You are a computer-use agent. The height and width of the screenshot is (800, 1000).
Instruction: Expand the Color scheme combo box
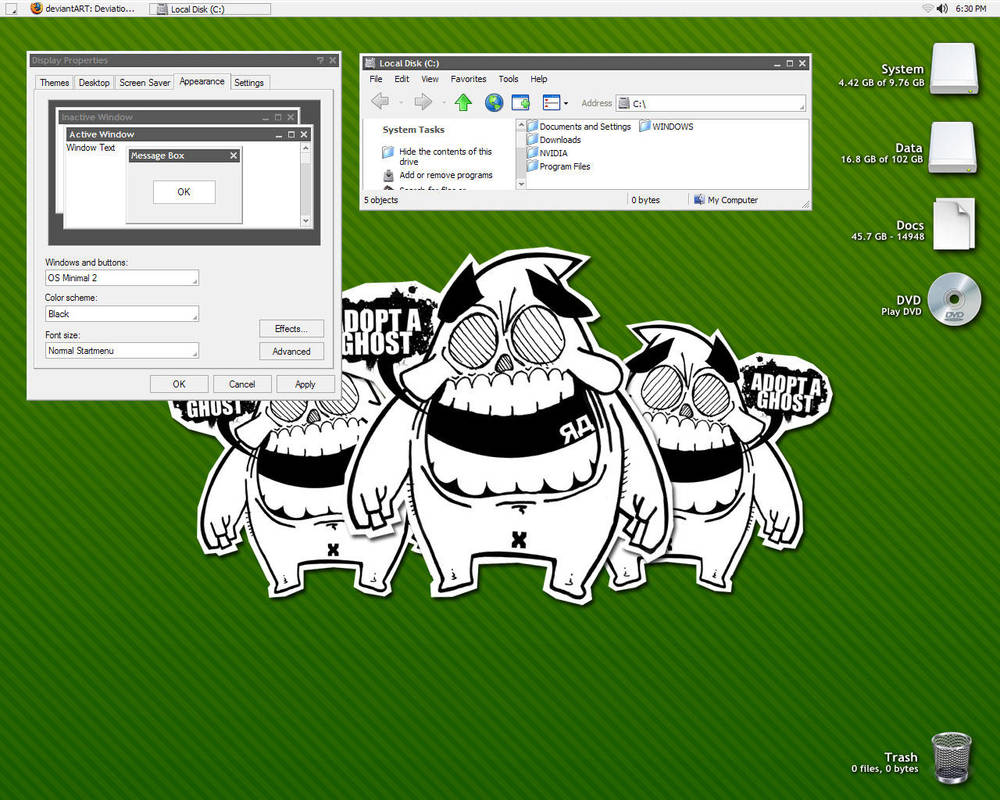122,314
